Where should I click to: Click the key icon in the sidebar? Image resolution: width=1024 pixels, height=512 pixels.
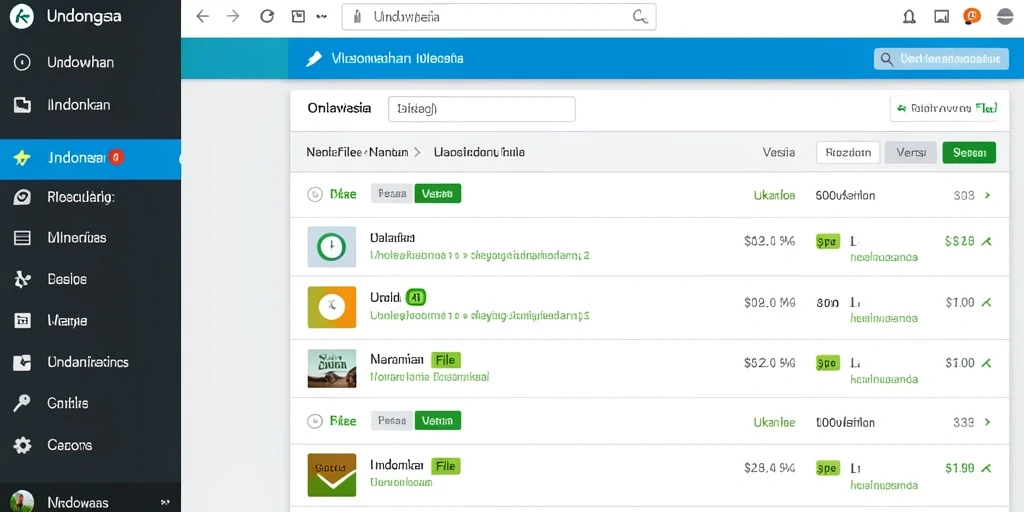(x=22, y=404)
